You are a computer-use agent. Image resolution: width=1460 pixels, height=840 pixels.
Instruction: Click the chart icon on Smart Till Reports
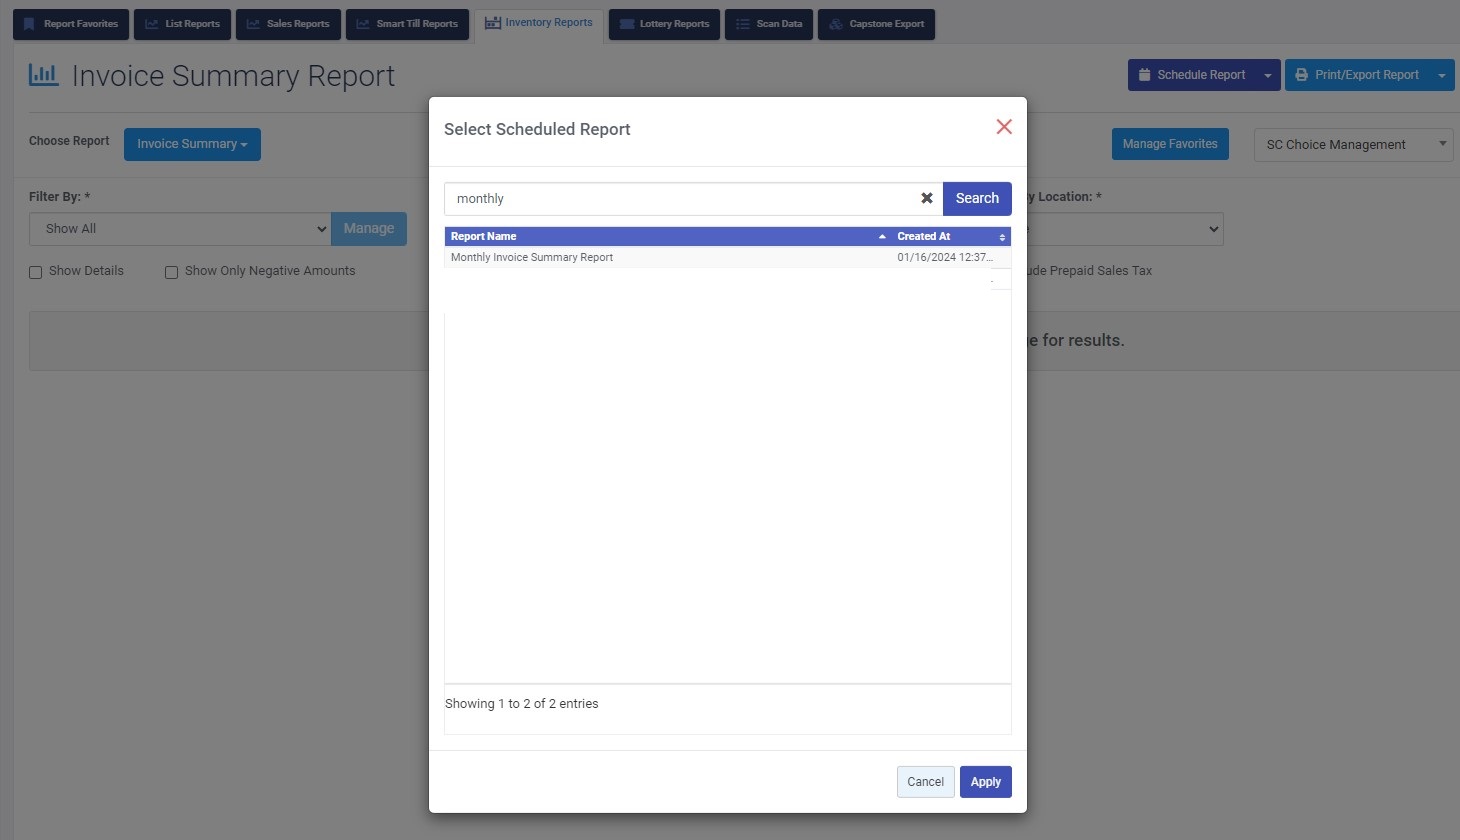363,24
